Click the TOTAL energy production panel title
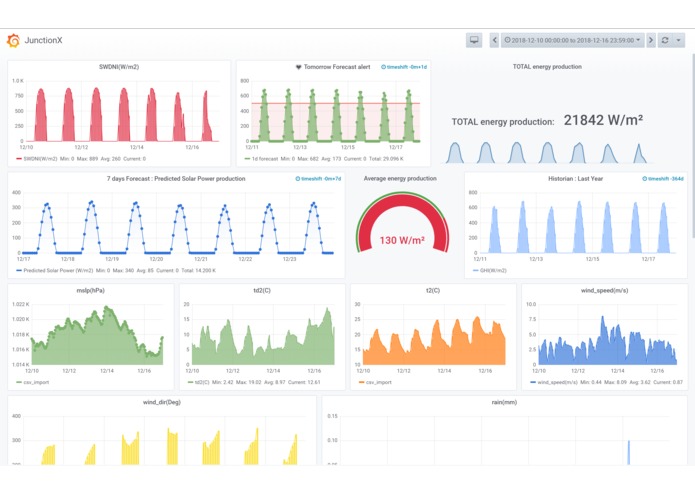The image size is (695, 494). [547, 67]
